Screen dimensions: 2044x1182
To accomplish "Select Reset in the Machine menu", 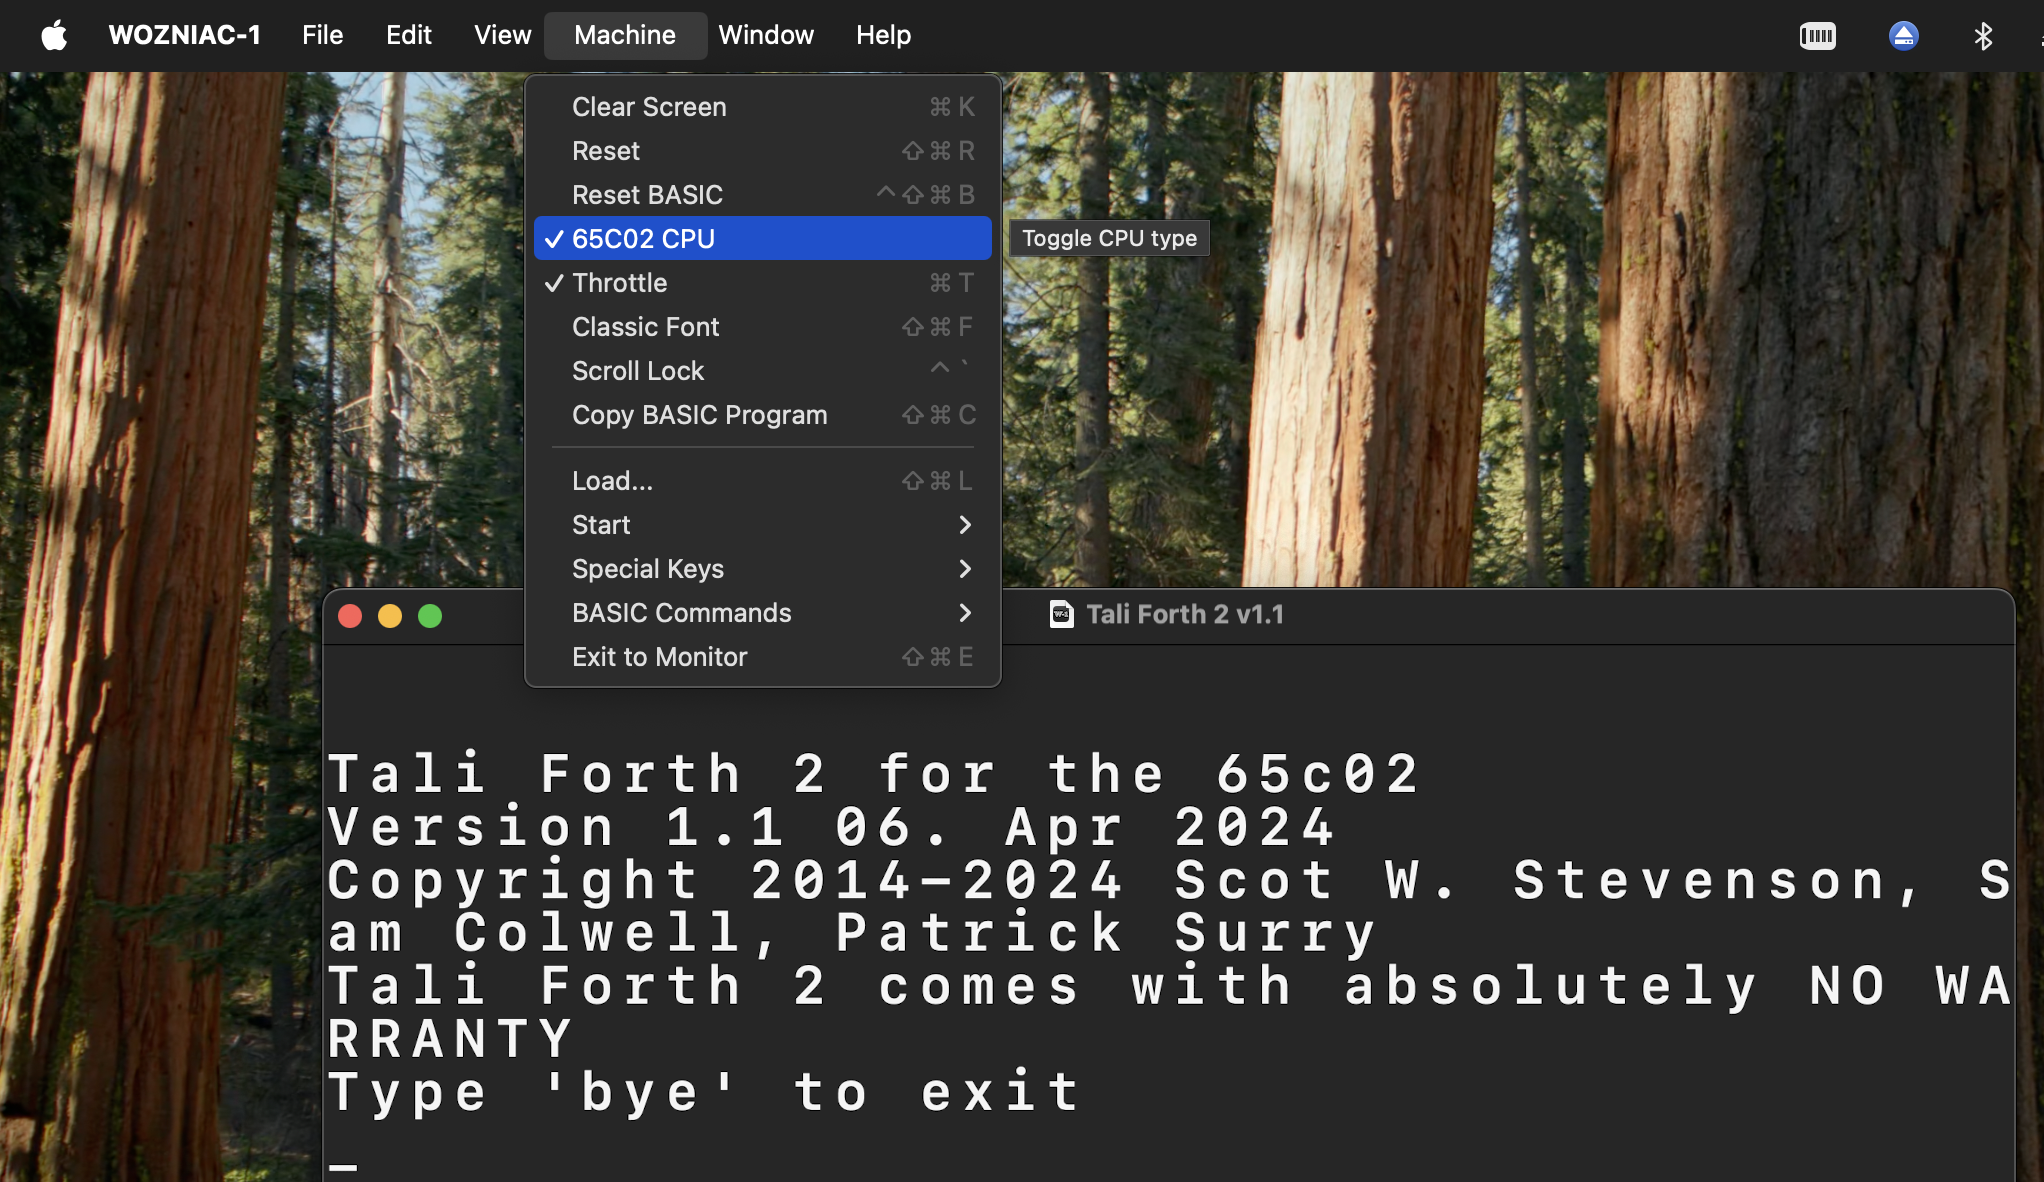I will (763, 151).
